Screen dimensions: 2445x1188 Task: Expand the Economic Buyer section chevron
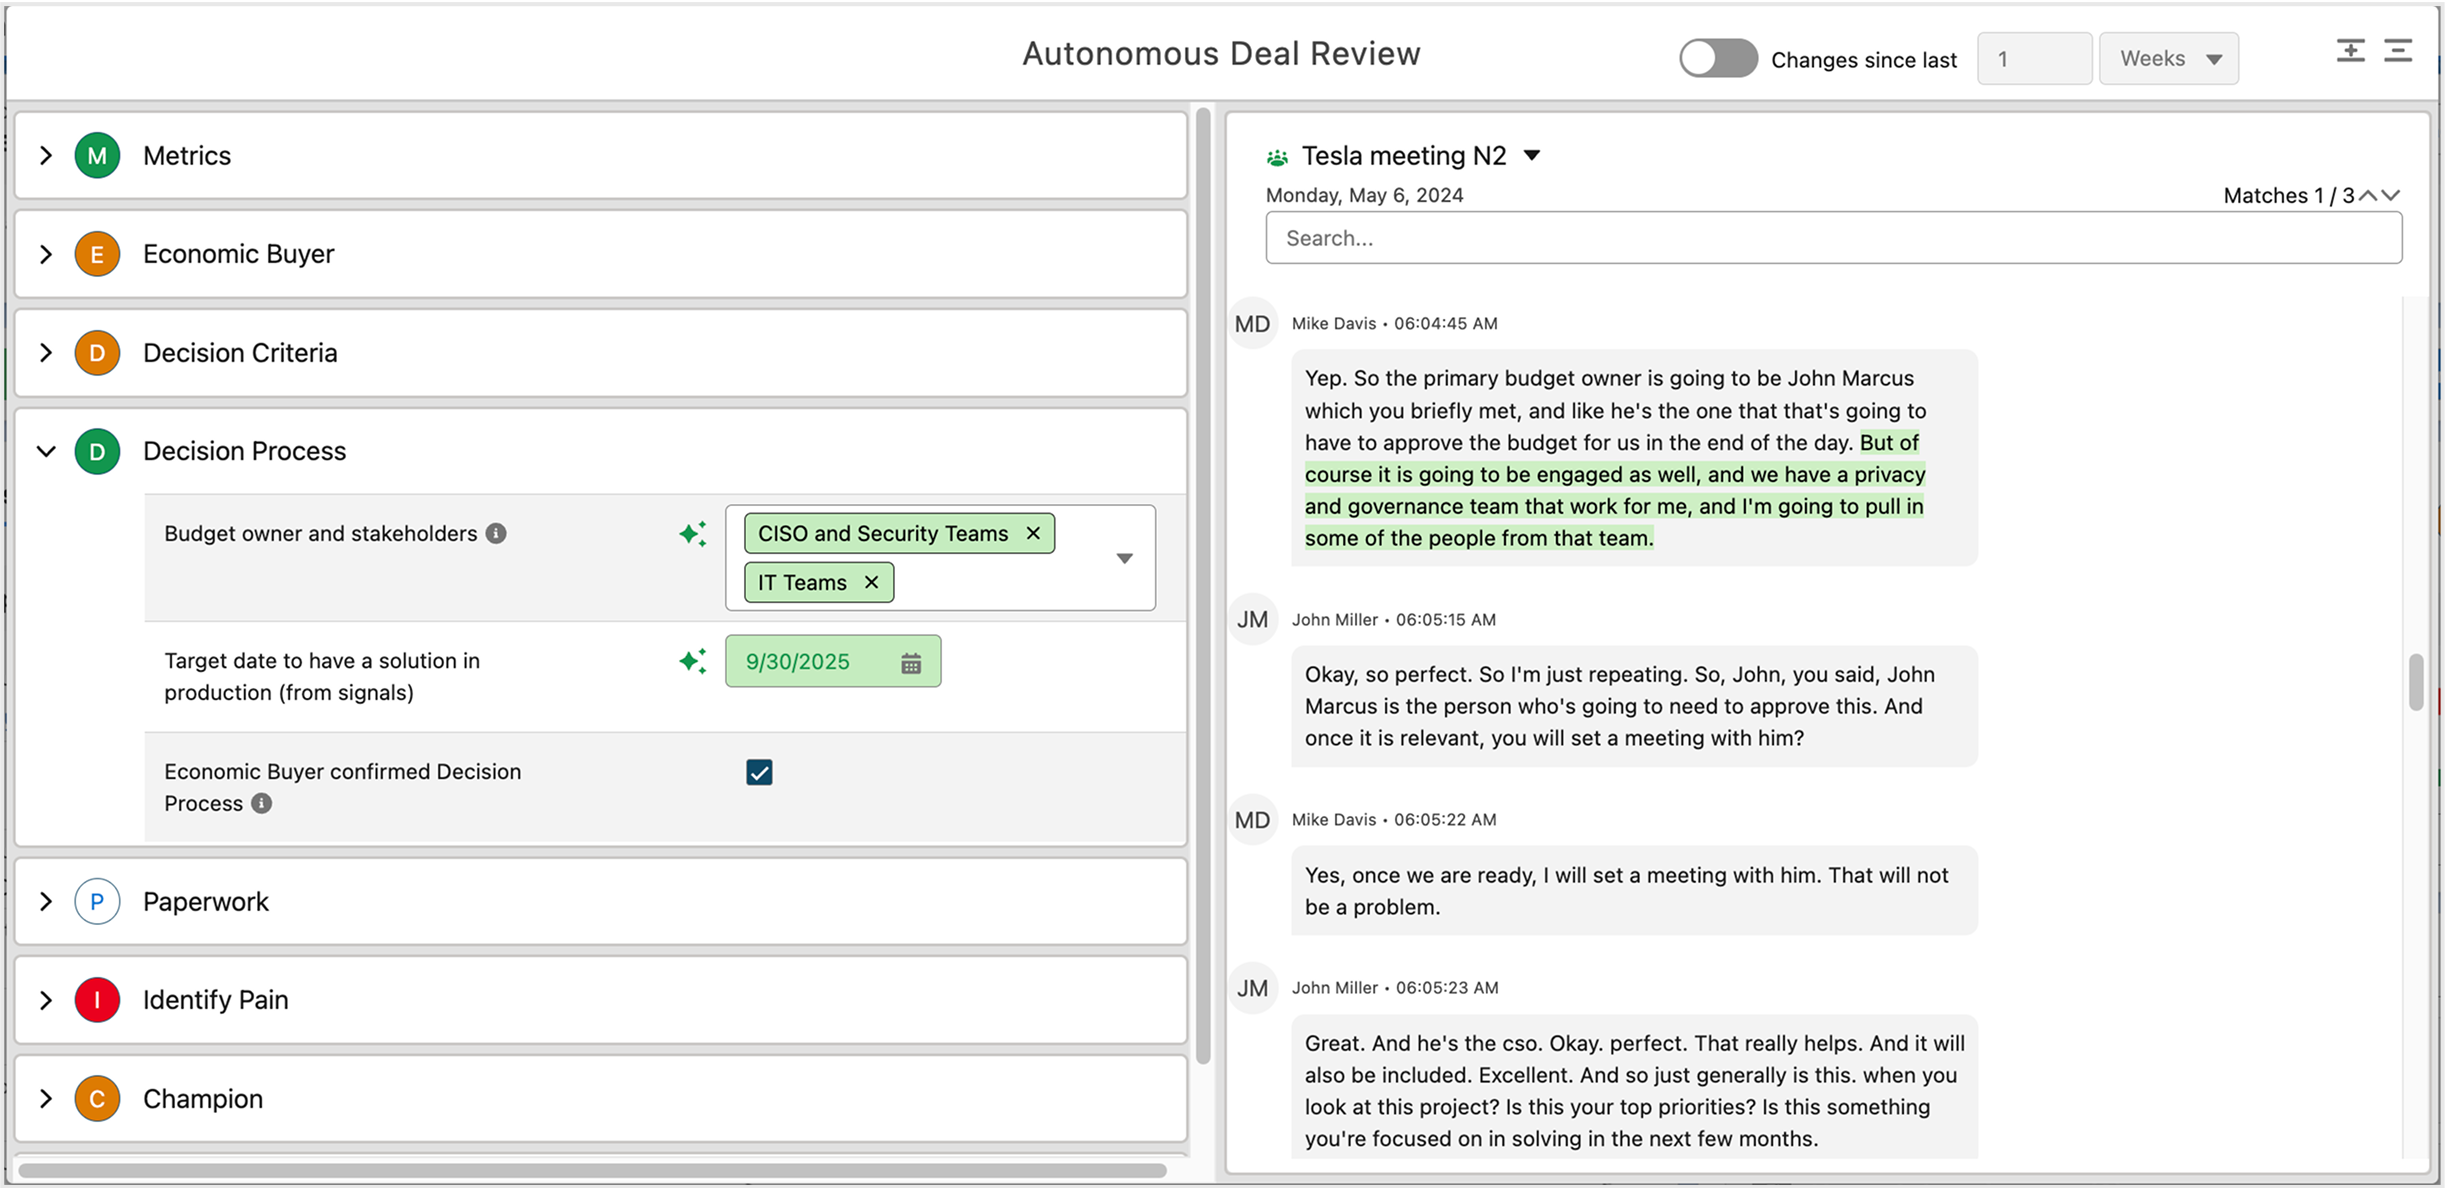(46, 254)
